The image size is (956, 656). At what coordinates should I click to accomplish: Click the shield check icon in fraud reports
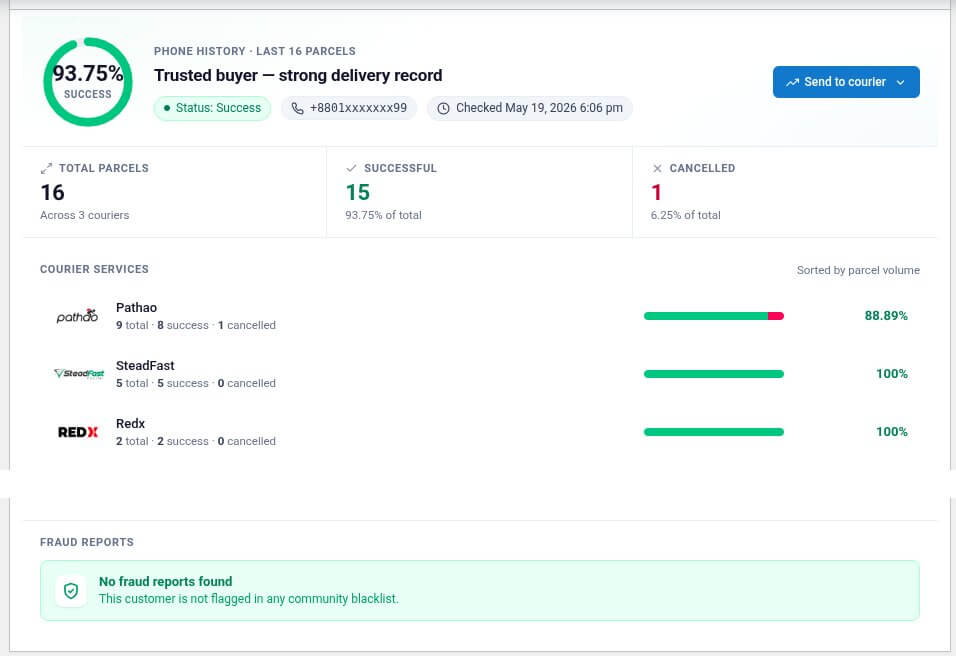(x=71, y=591)
